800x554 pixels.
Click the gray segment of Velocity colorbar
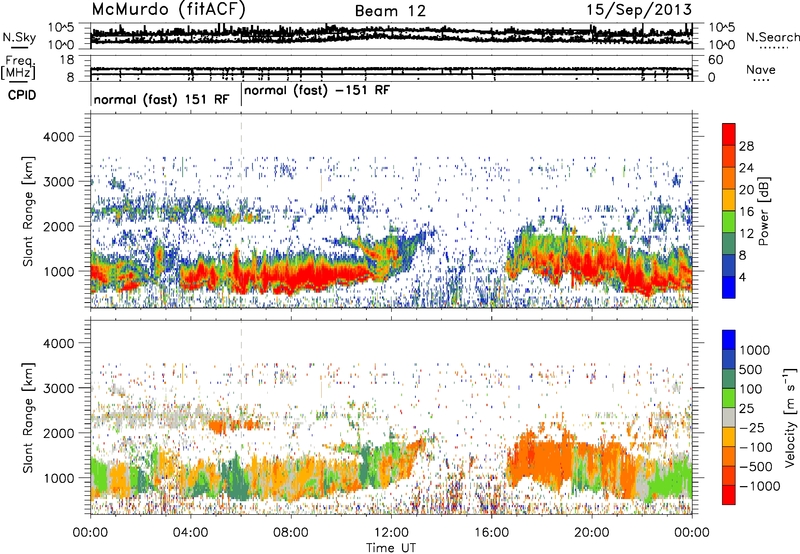729,418
